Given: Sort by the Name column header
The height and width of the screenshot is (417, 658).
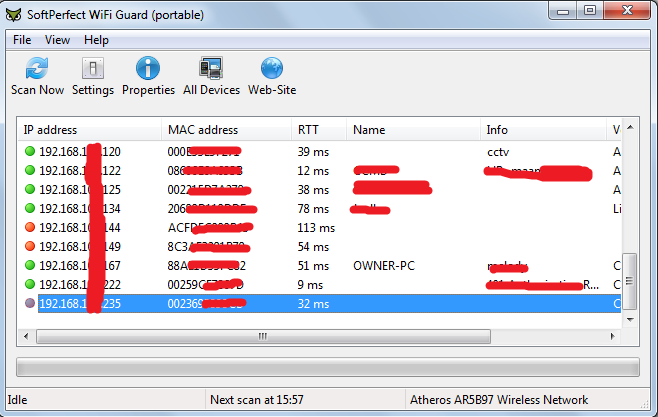Looking at the screenshot, I should [413, 130].
